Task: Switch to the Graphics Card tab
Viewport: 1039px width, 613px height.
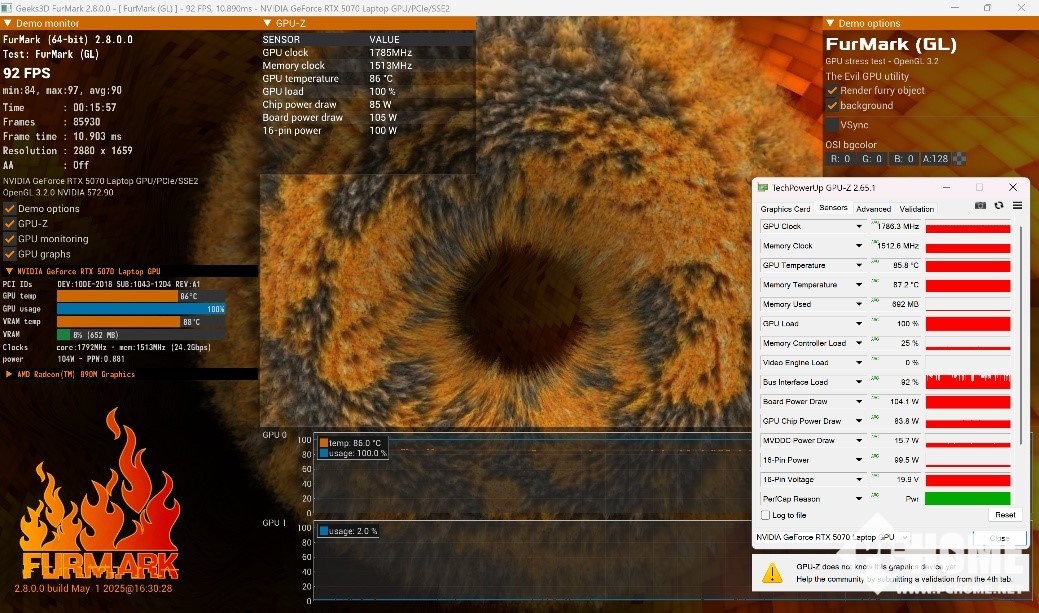Action: [x=785, y=209]
